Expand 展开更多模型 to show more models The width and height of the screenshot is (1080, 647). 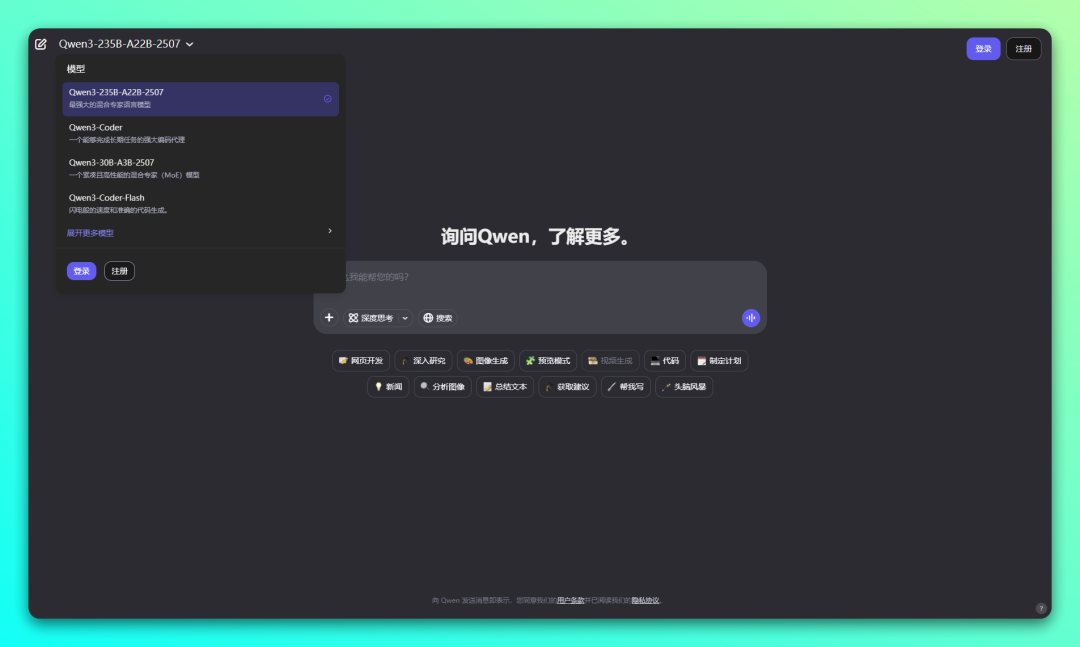tap(91, 231)
